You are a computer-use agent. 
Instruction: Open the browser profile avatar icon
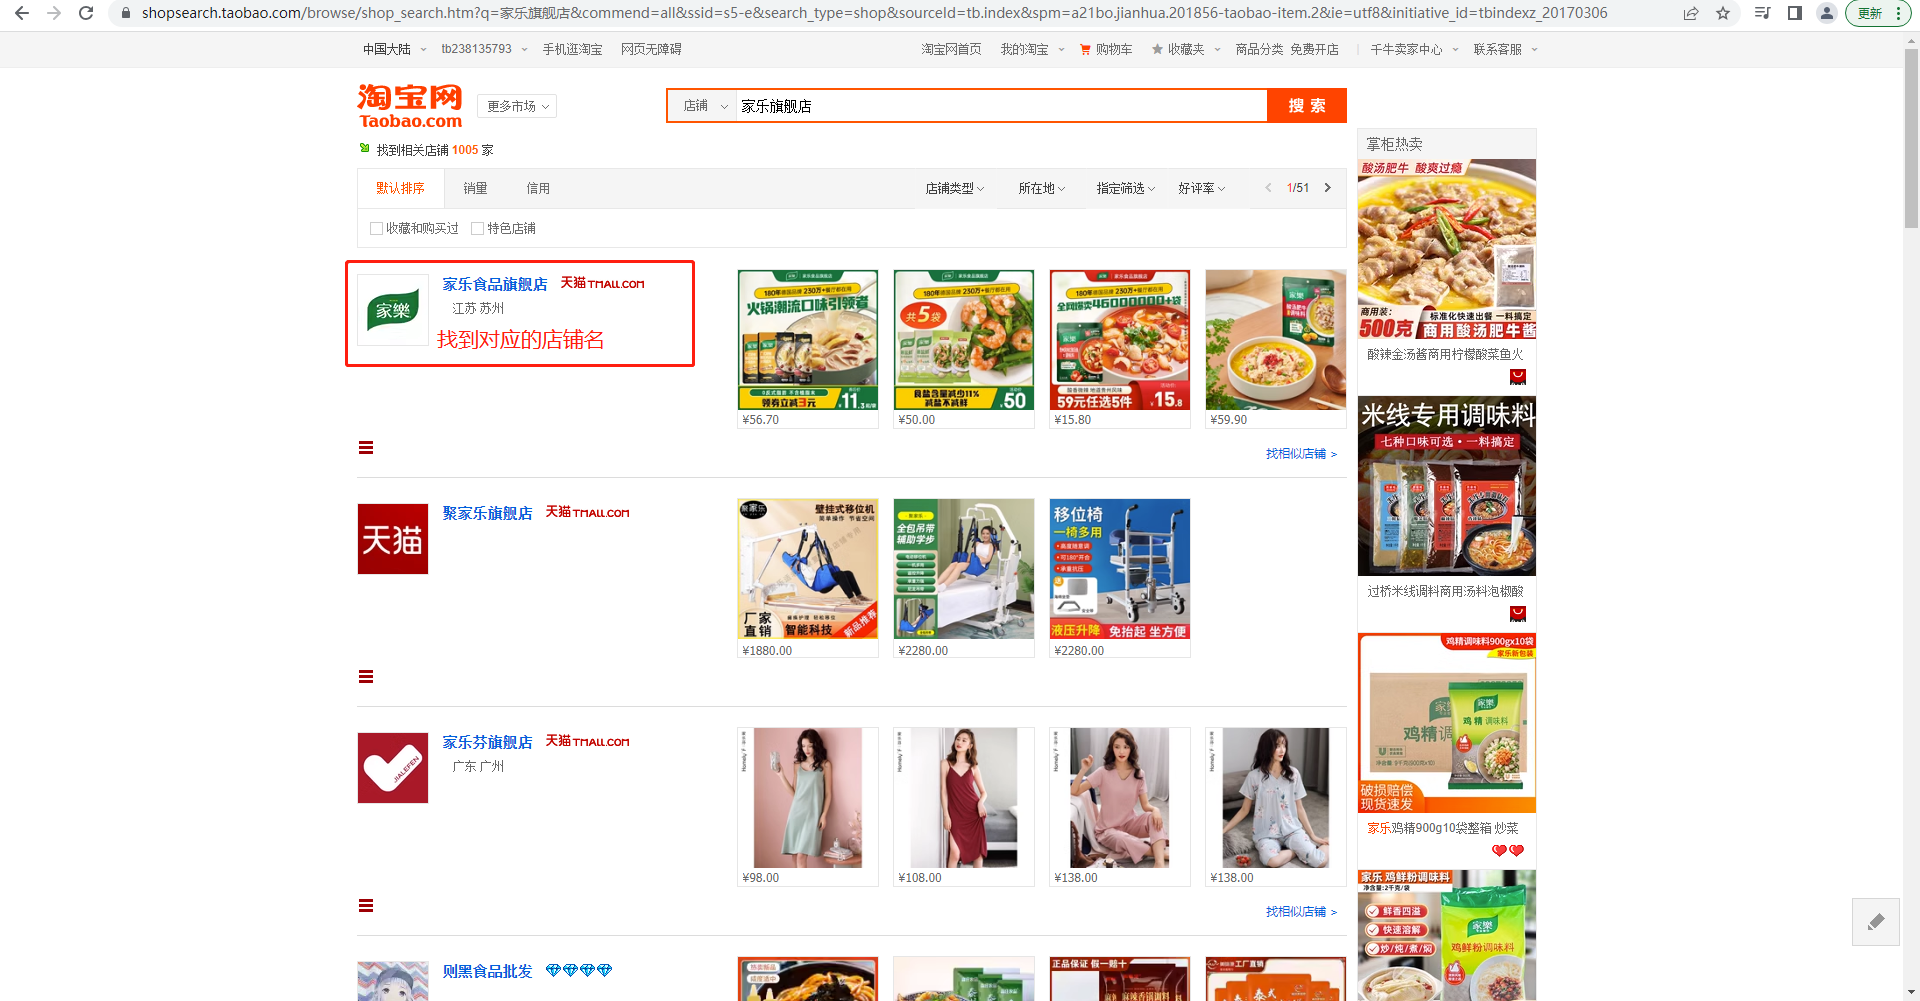pyautogui.click(x=1827, y=13)
